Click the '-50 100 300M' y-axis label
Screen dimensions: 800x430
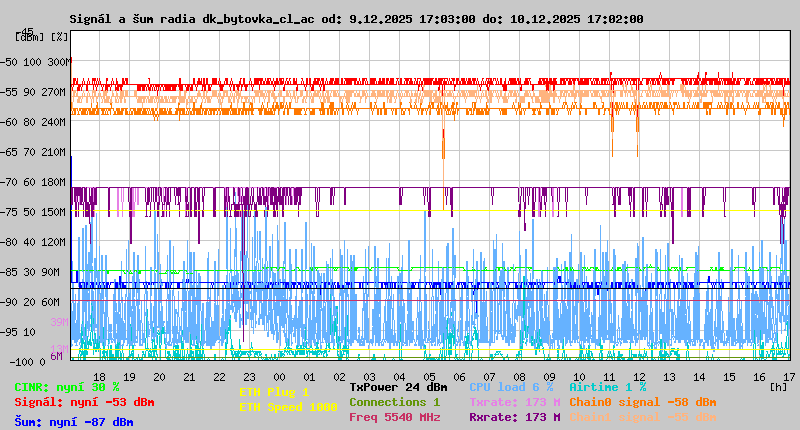tap(35, 62)
